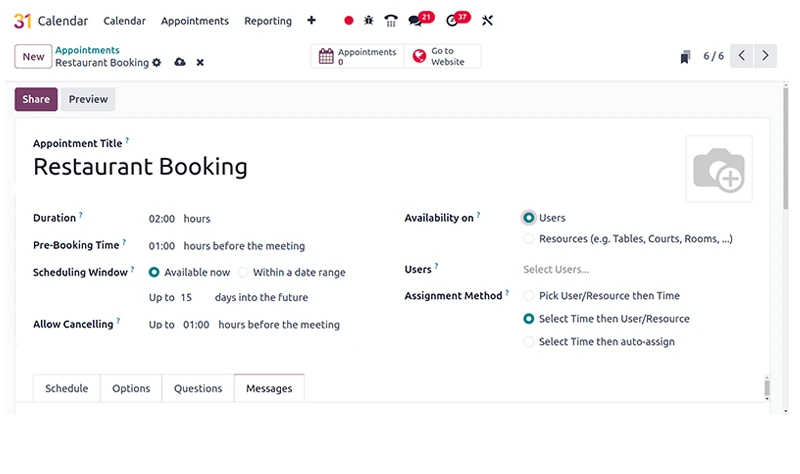The height and width of the screenshot is (474, 800).
Task: Click the 6 / 6 pager counter
Action: click(713, 56)
